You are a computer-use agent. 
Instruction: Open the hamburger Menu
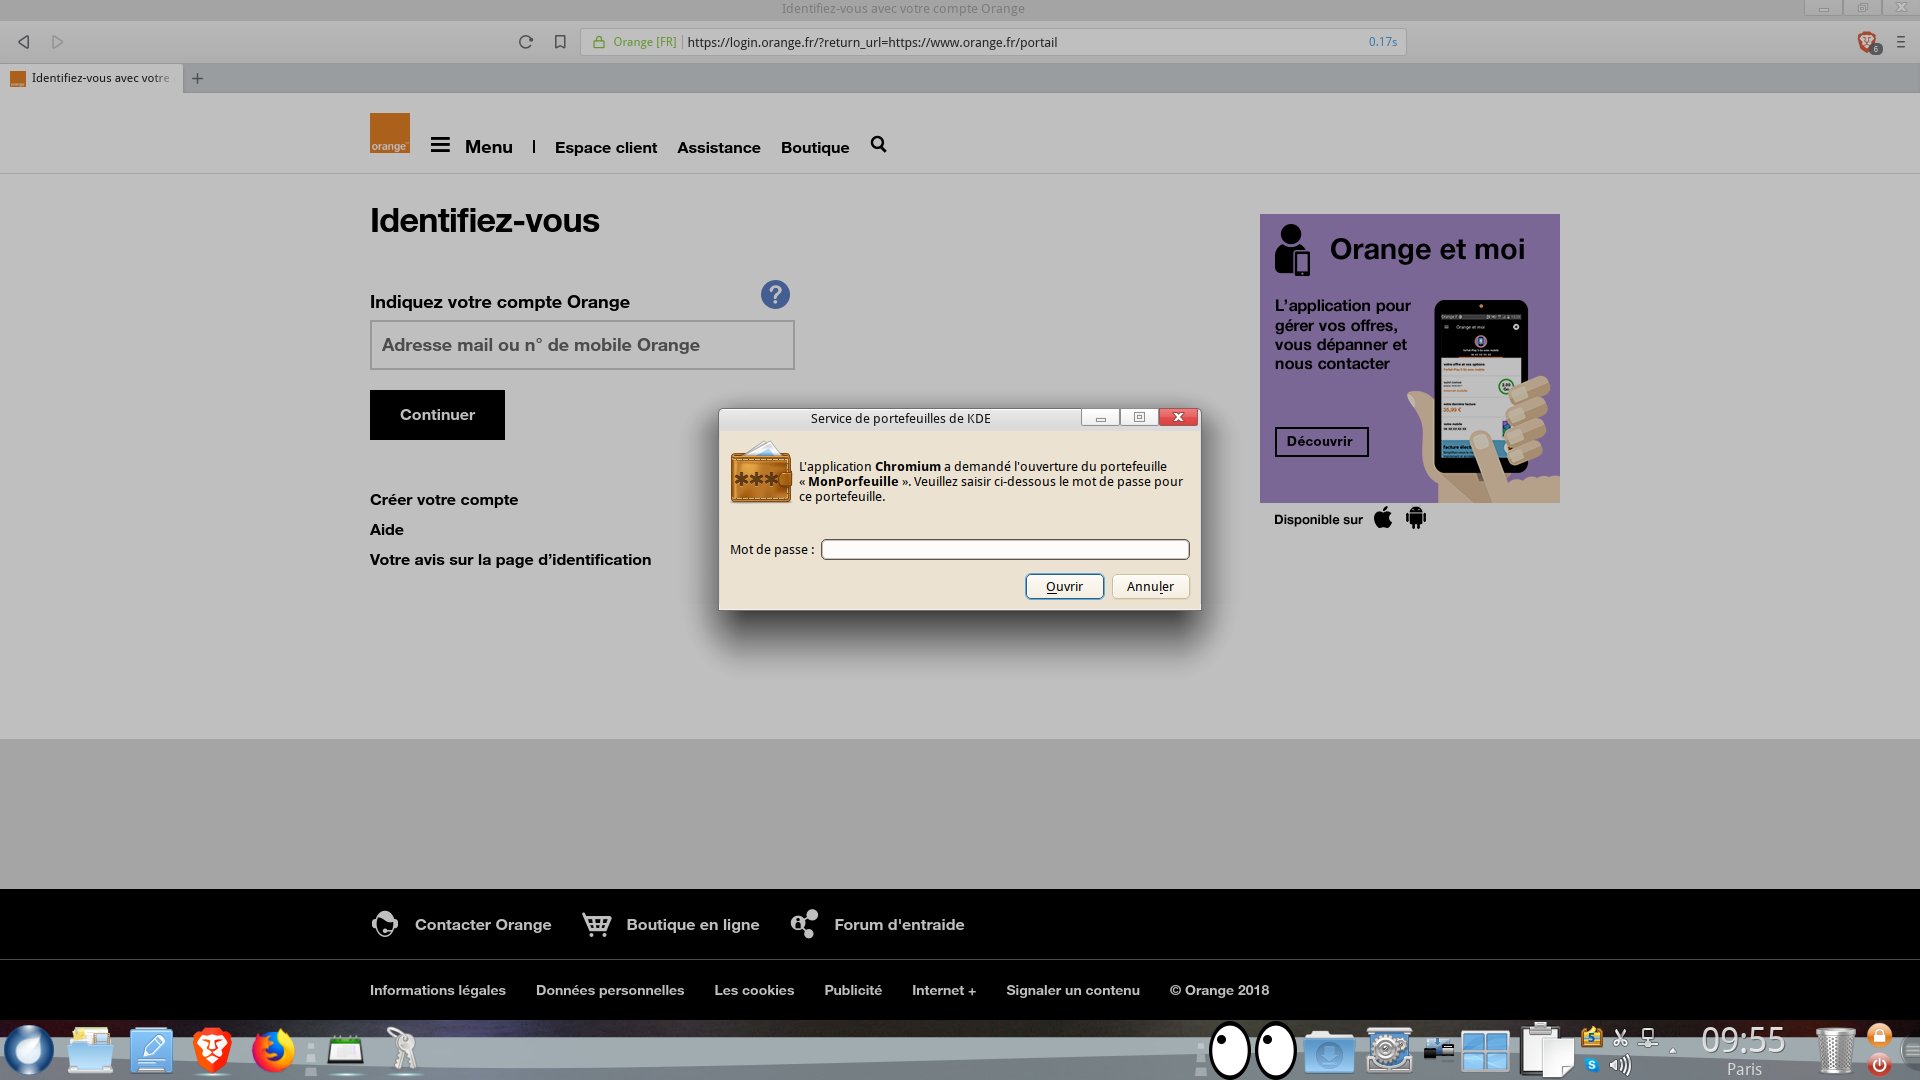click(471, 146)
